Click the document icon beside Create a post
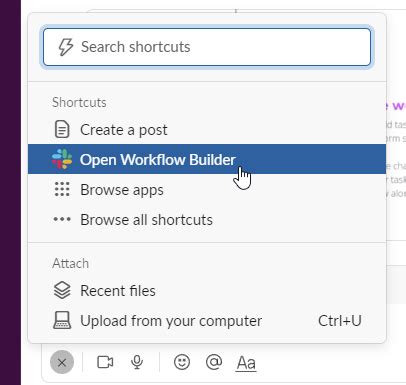 (62, 130)
